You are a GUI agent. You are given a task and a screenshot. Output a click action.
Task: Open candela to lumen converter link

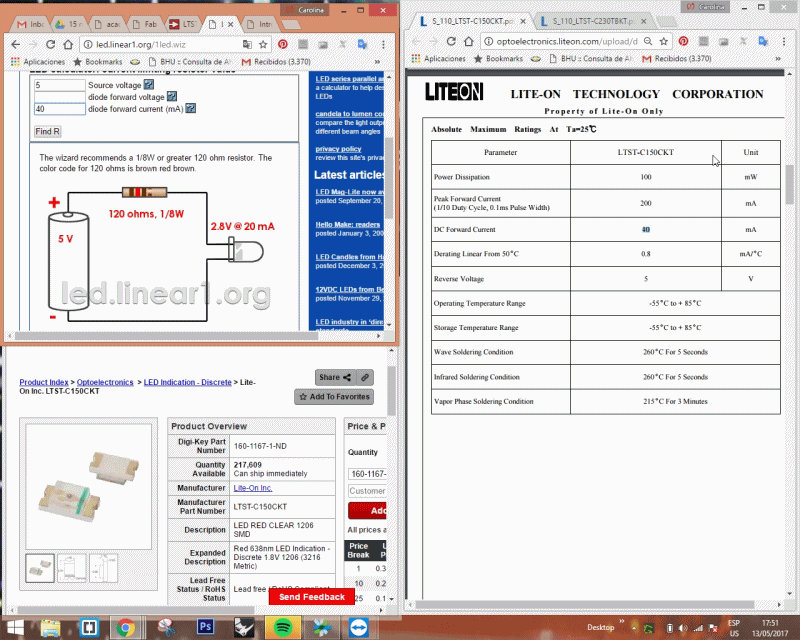(349, 114)
